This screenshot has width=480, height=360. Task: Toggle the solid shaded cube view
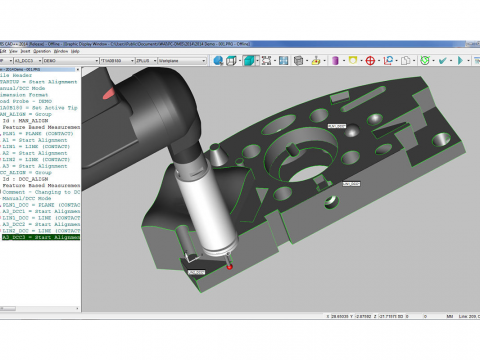point(249,61)
